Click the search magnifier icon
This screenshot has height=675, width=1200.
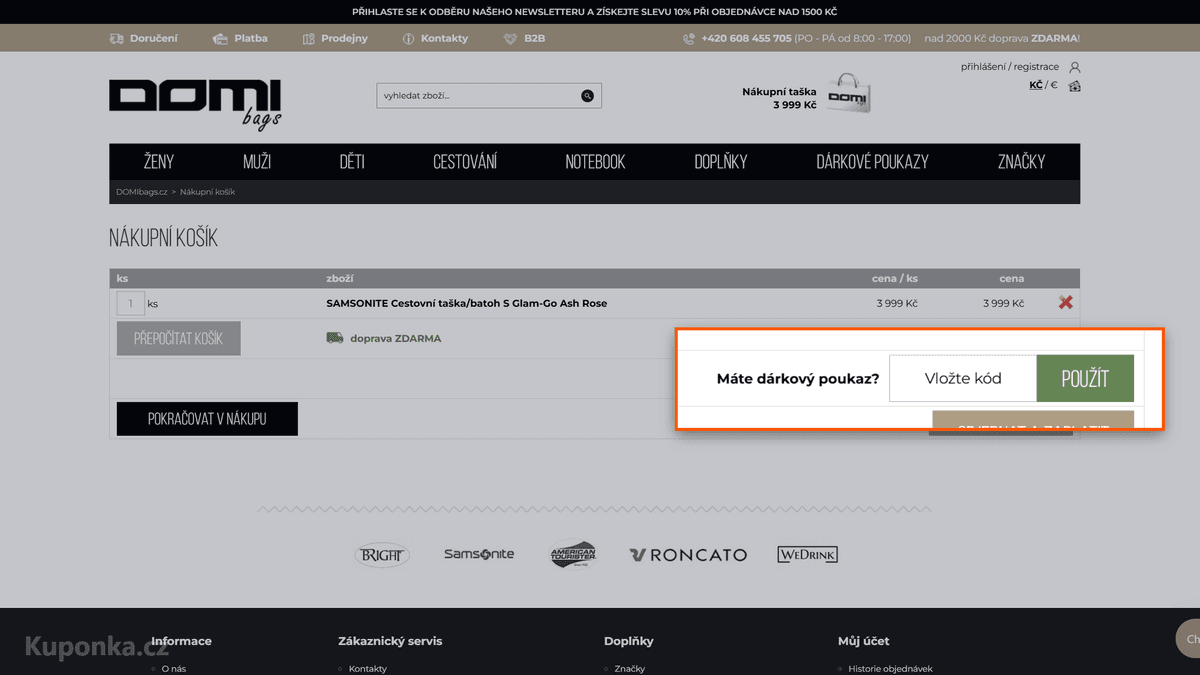click(x=587, y=96)
